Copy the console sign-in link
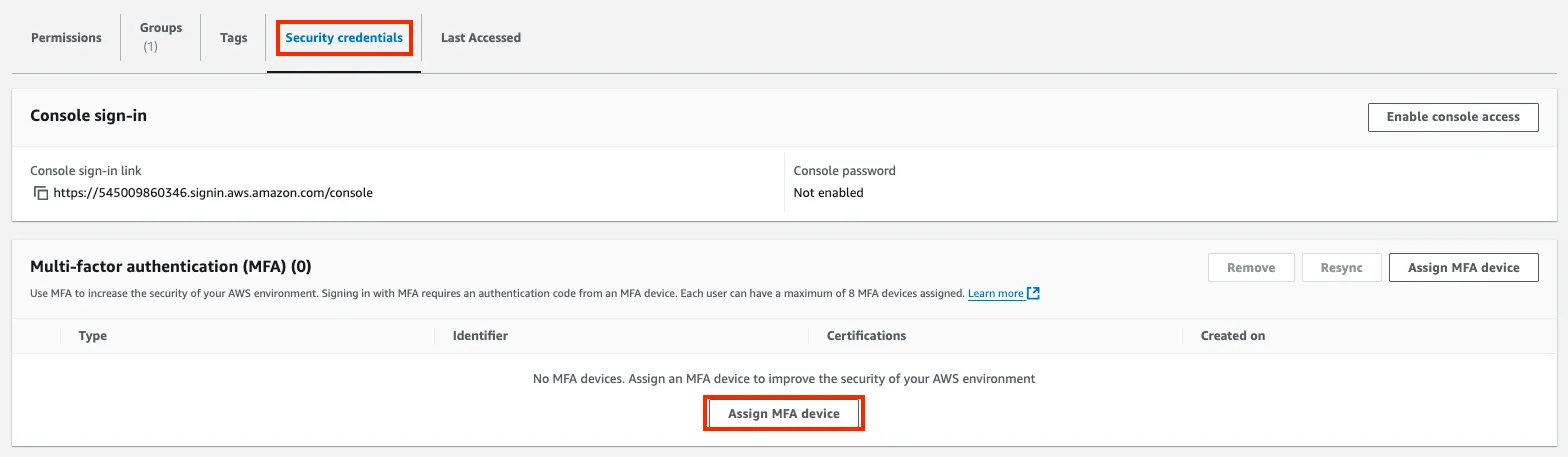The height and width of the screenshot is (457, 1568). pos(41,193)
